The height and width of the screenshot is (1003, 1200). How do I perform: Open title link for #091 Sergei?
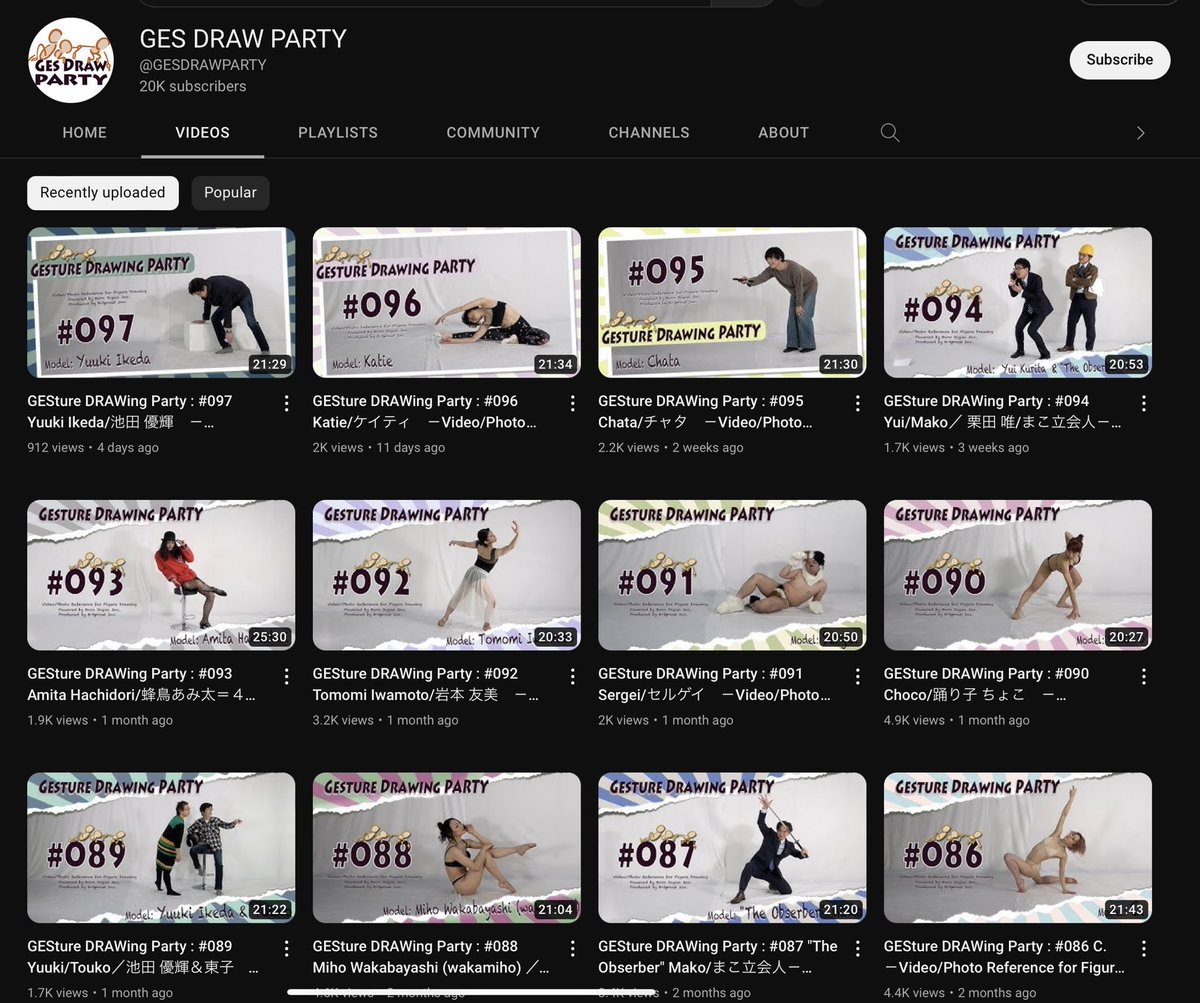click(715, 684)
